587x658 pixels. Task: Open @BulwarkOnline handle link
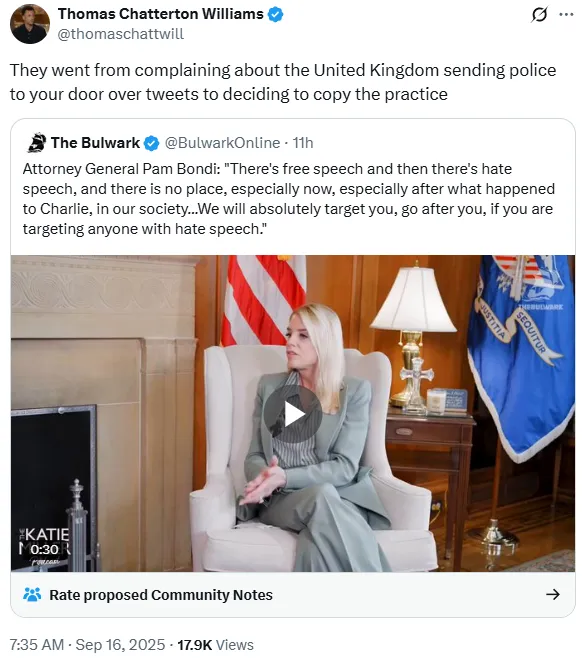222,143
